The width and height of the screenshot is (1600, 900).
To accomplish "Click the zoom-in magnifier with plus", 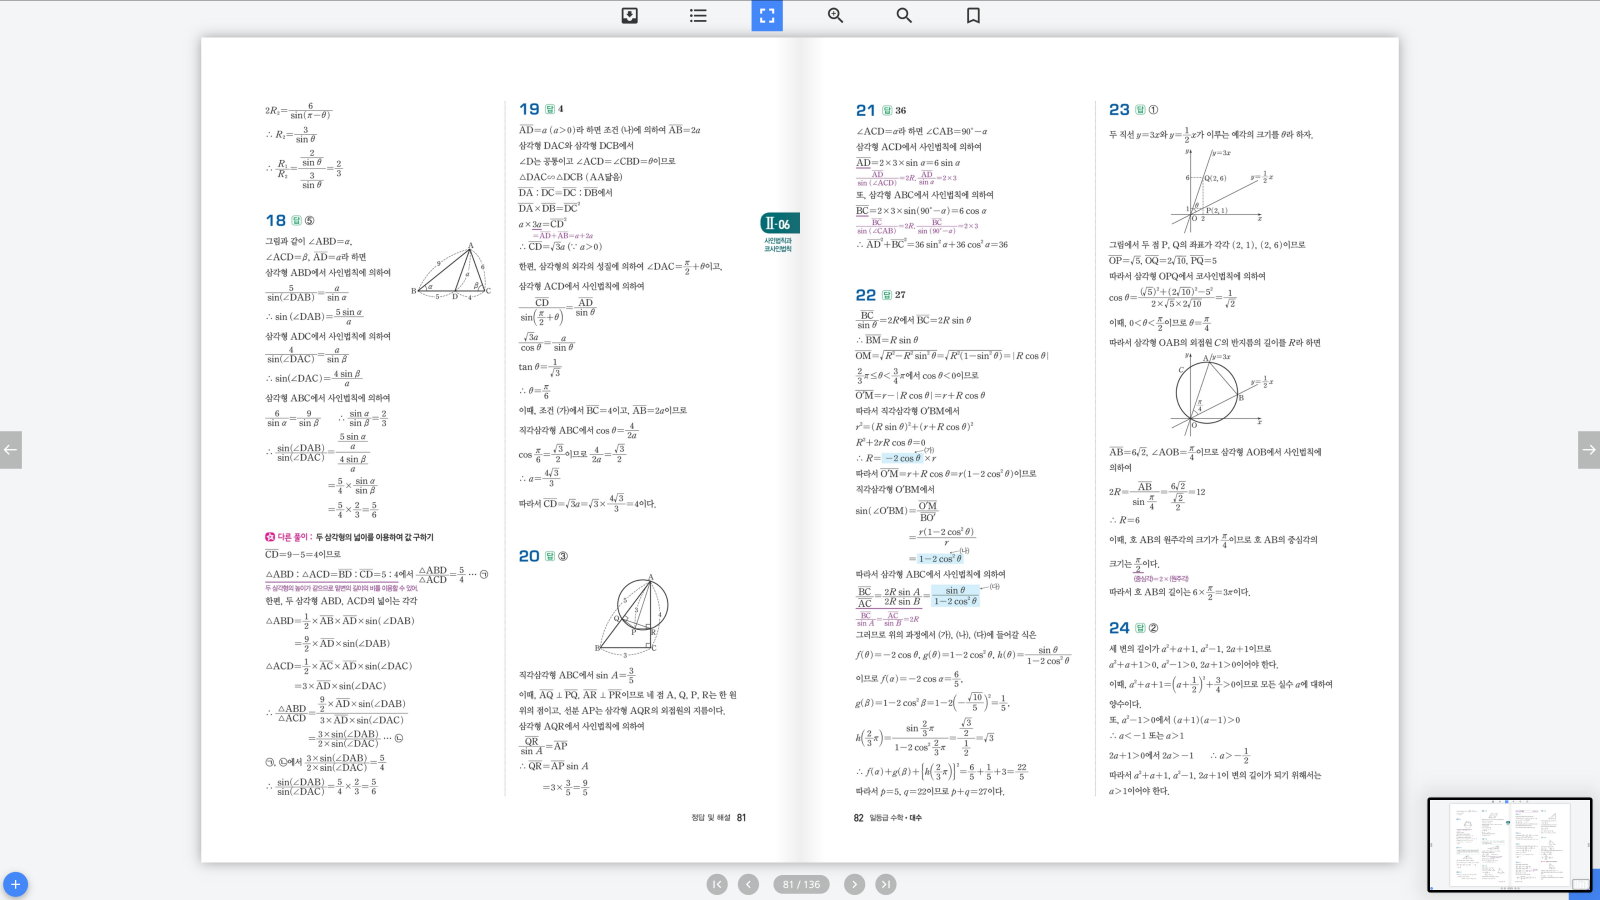I will coord(835,15).
